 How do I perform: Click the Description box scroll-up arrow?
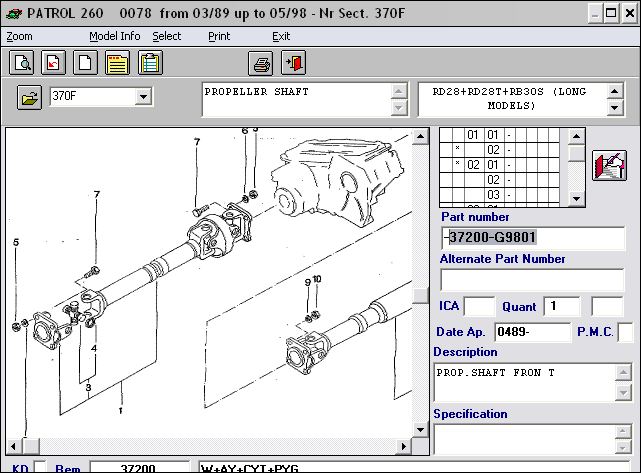(x=623, y=372)
